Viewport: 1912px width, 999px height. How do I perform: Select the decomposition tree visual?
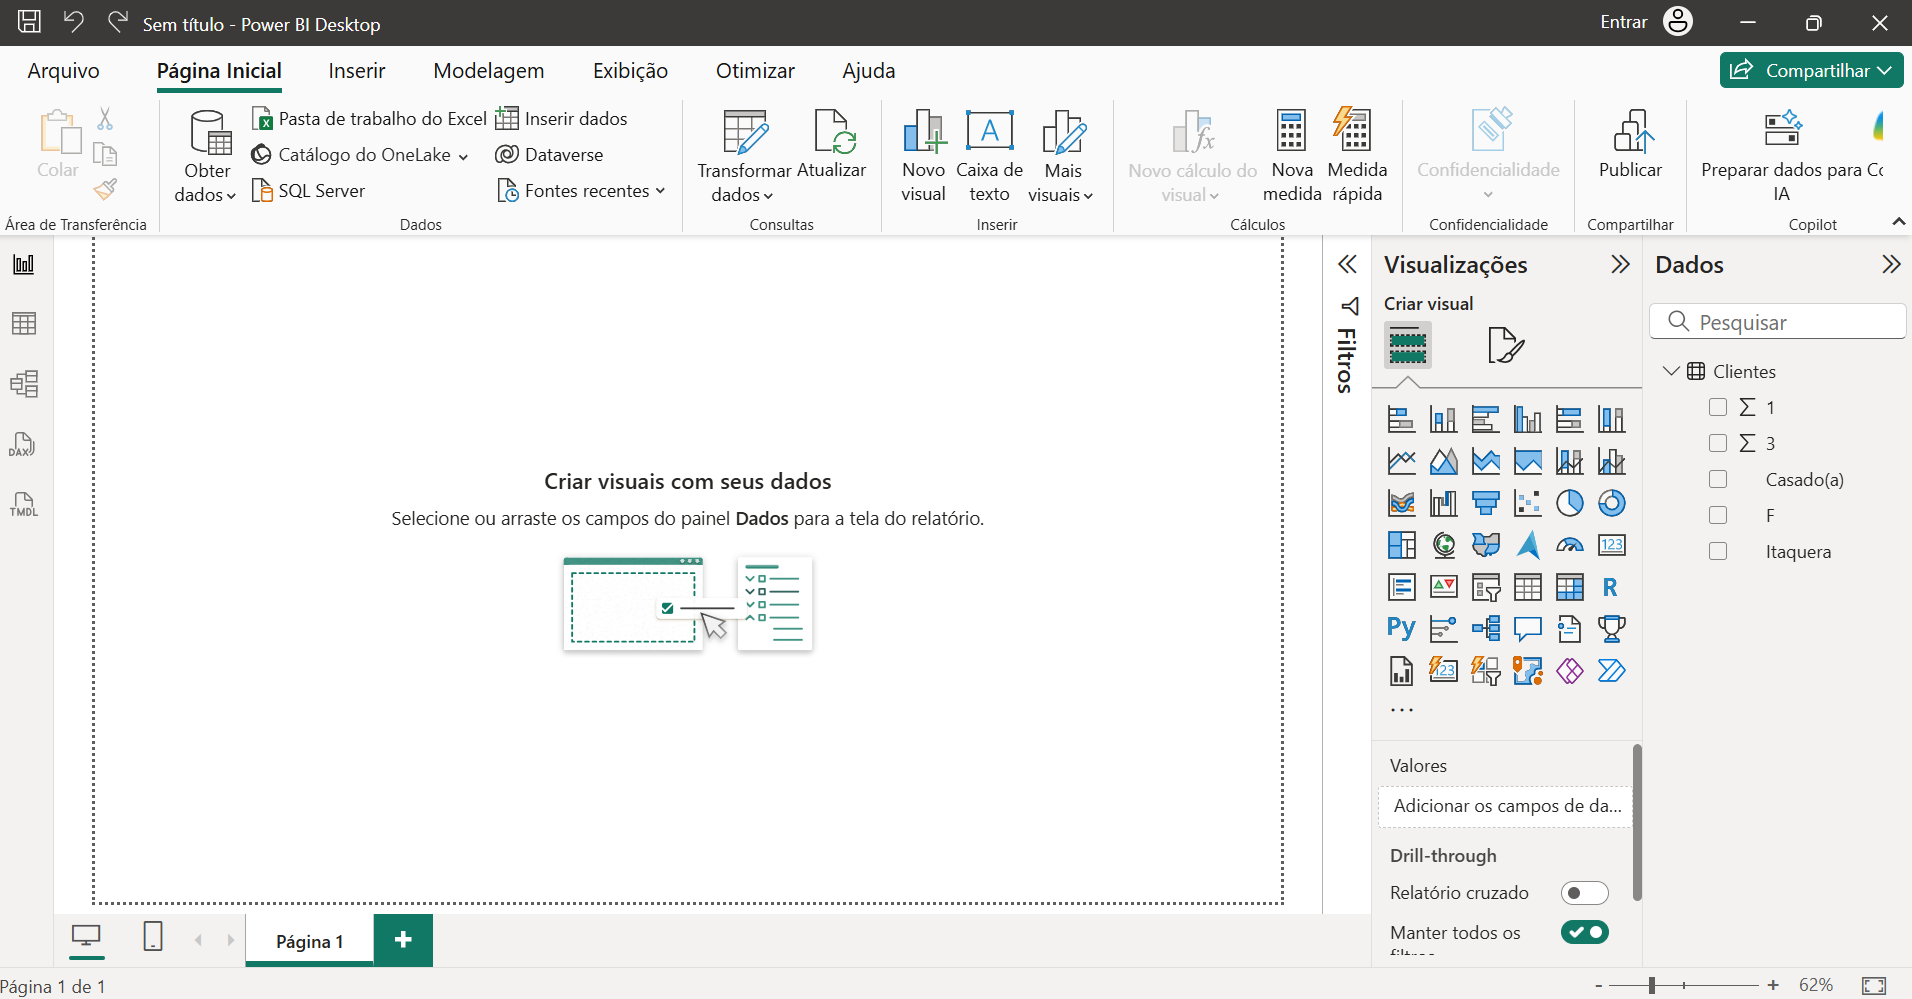(x=1486, y=629)
